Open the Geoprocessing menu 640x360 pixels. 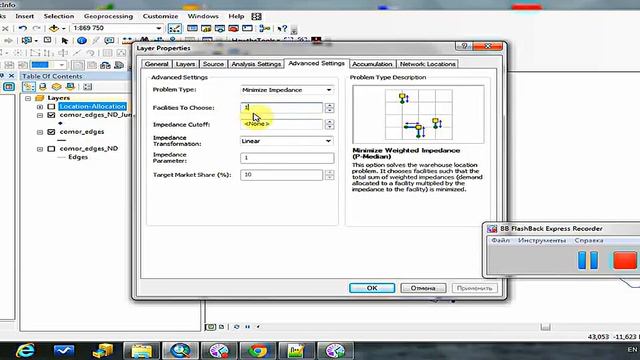point(108,16)
